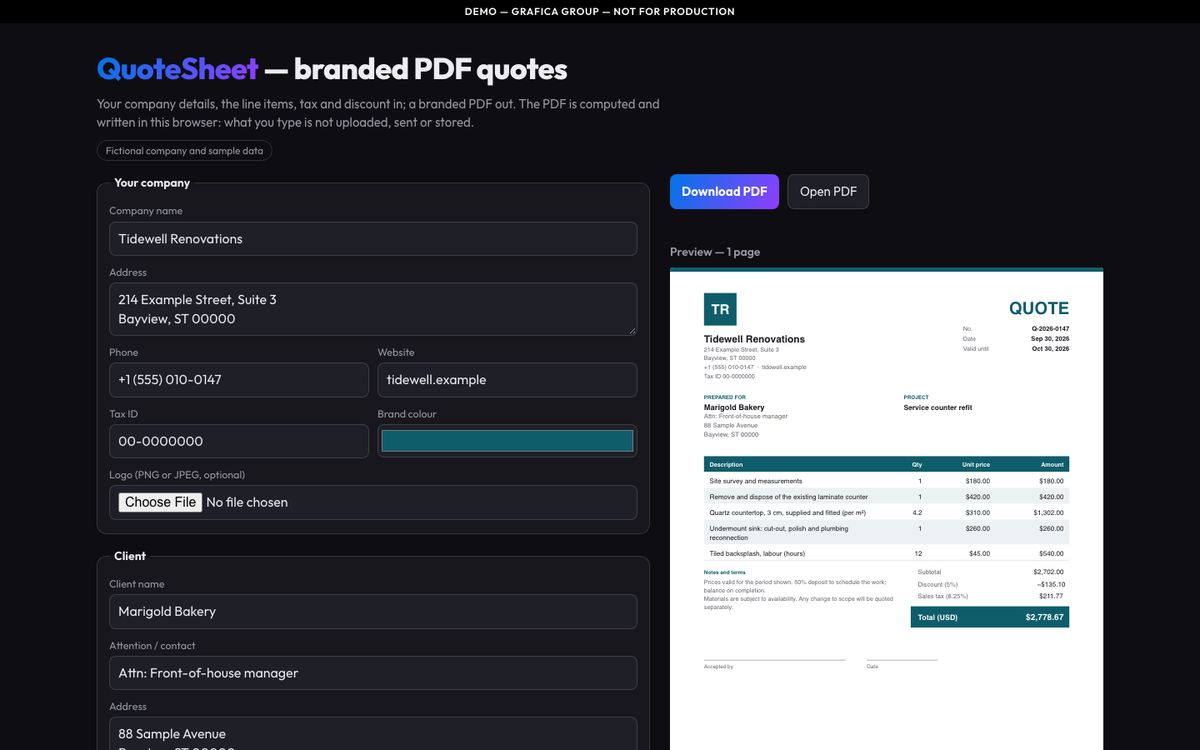Click the Qty column header
Screen dimensions: 1200x750
click(917, 465)
